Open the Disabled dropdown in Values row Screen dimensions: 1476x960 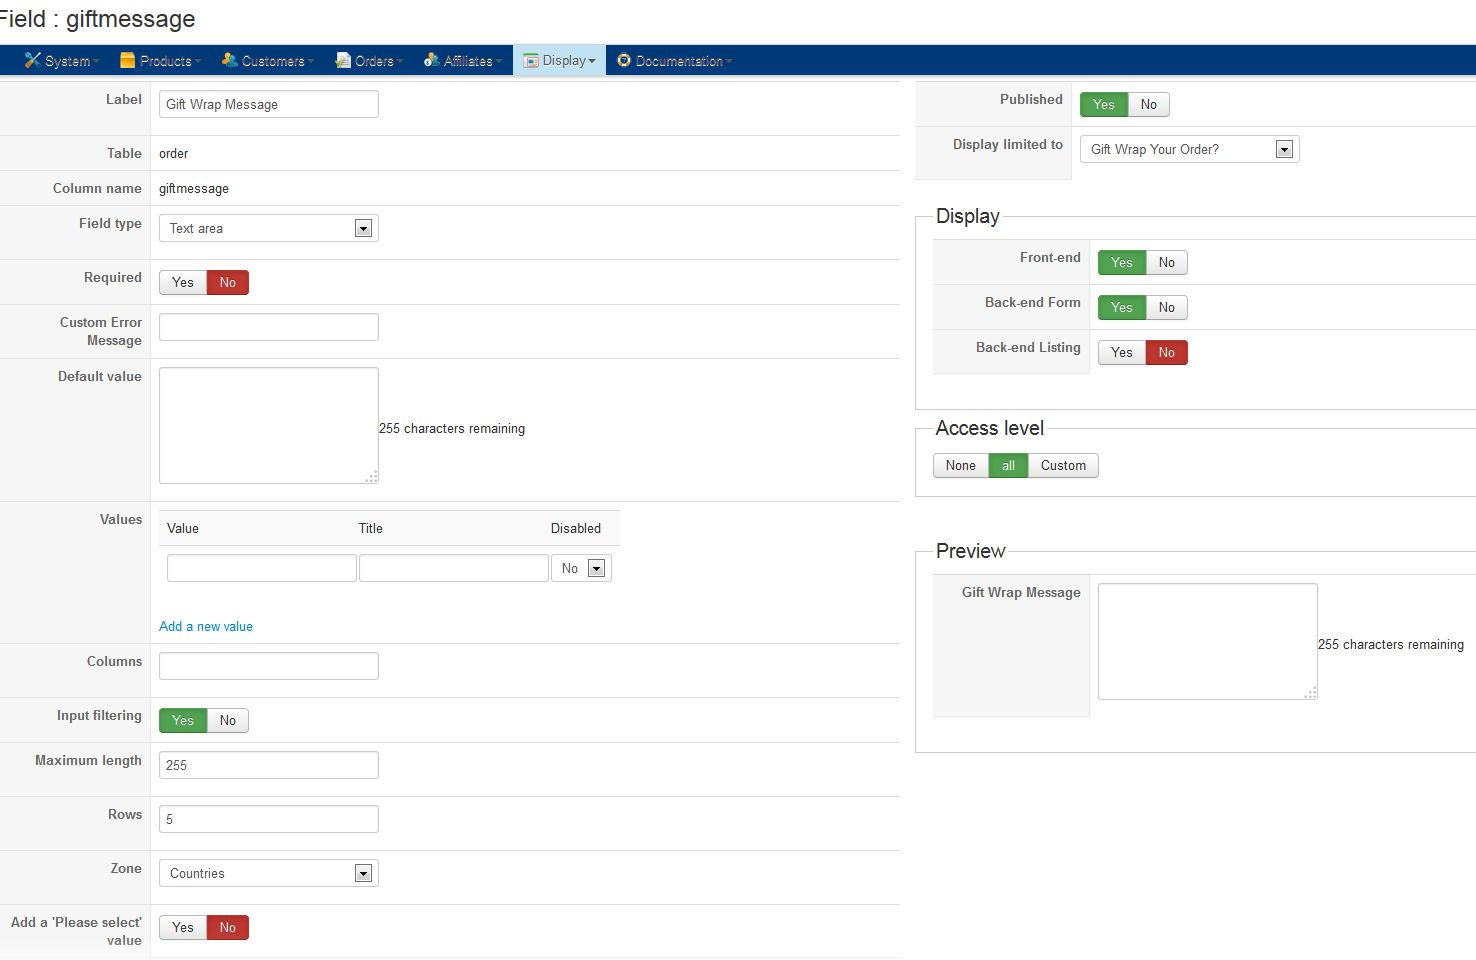(x=581, y=569)
